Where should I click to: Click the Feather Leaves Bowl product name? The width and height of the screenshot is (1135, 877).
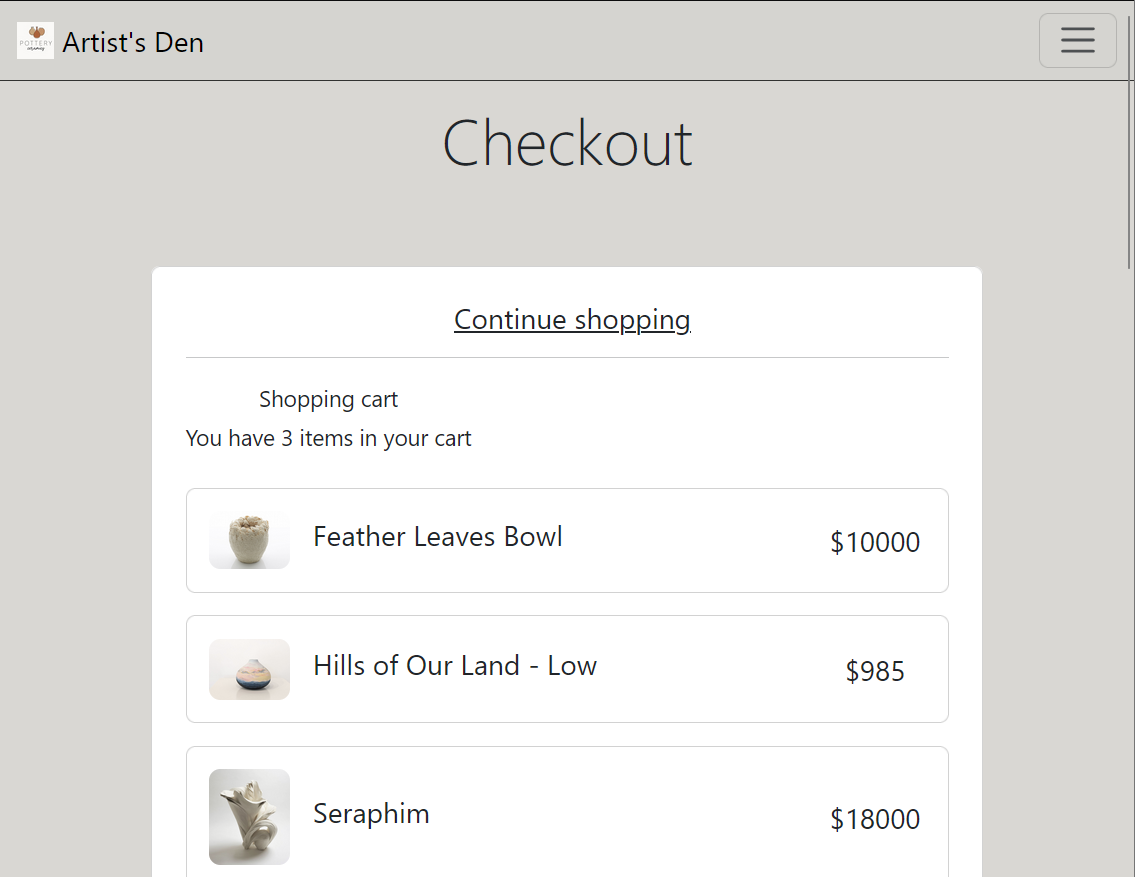[x=437, y=536]
